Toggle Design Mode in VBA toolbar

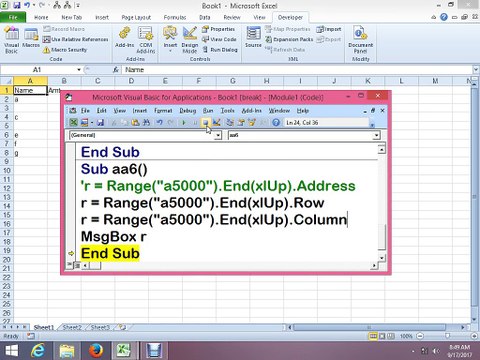point(217,123)
